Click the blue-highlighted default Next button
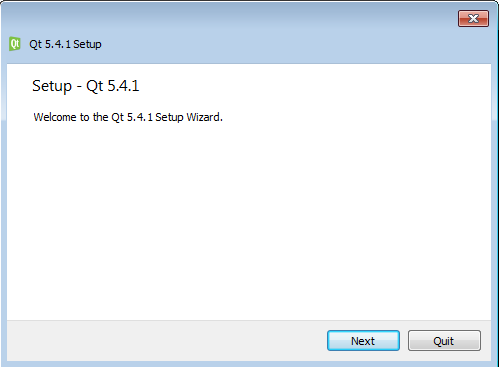 [x=363, y=341]
